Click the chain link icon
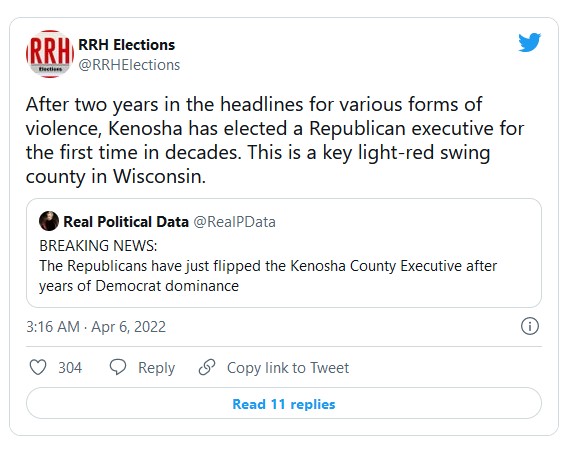Screen dimensions: 569x453 207,367
